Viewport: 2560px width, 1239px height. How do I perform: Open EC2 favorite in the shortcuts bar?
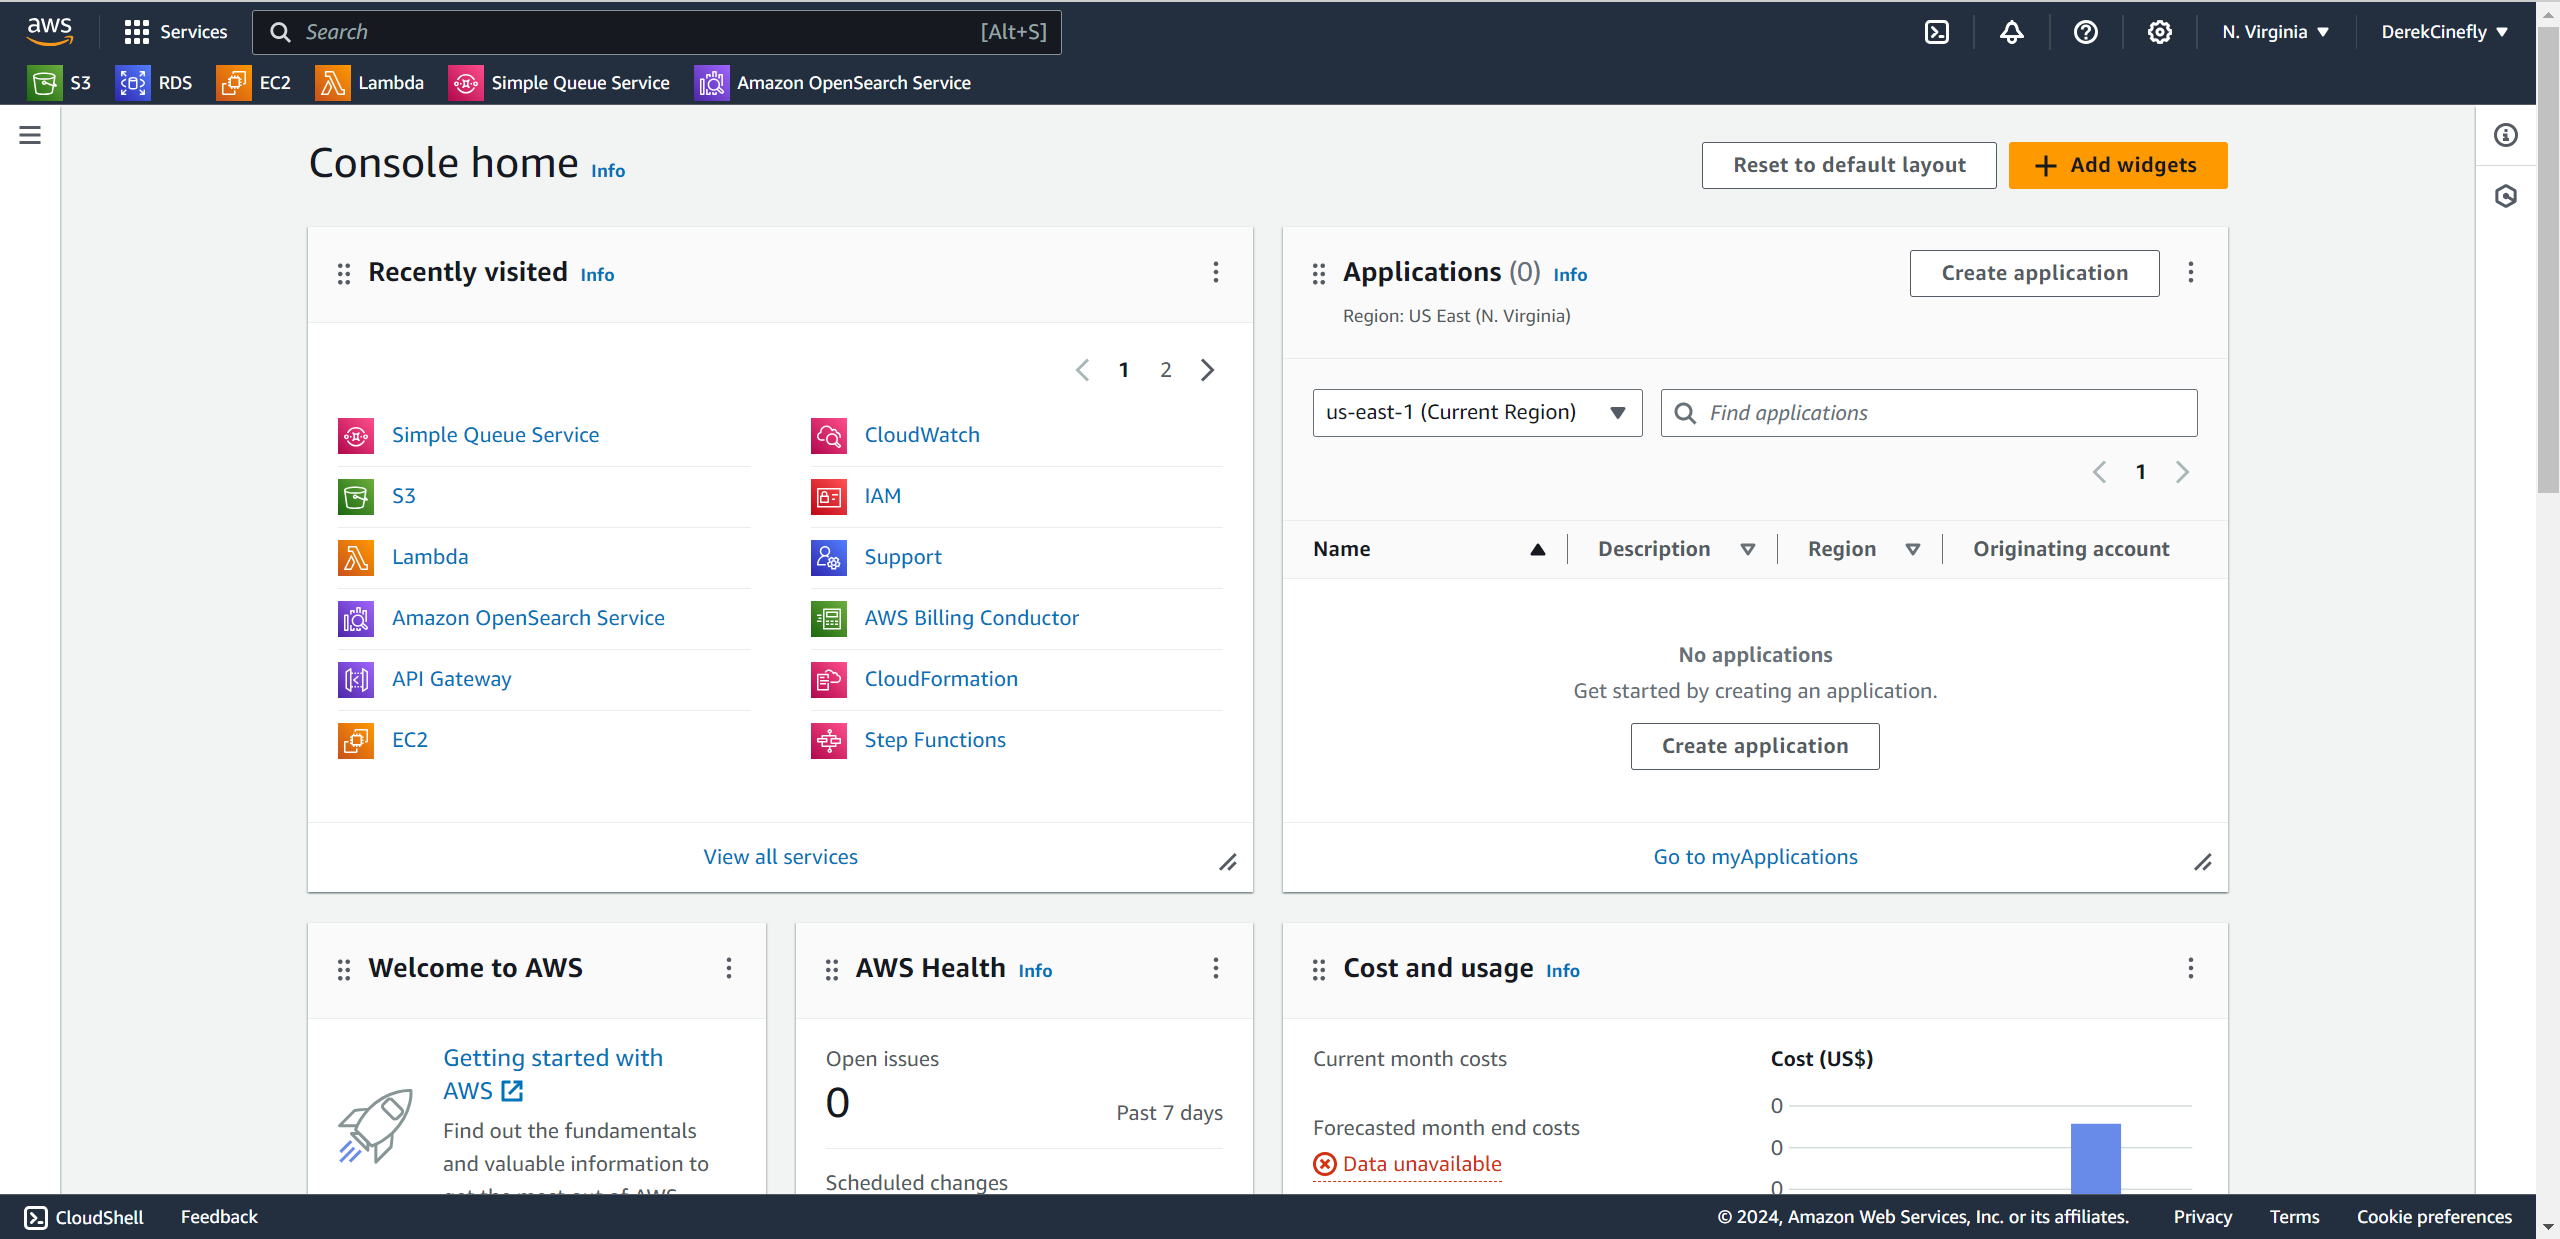pyautogui.click(x=254, y=83)
